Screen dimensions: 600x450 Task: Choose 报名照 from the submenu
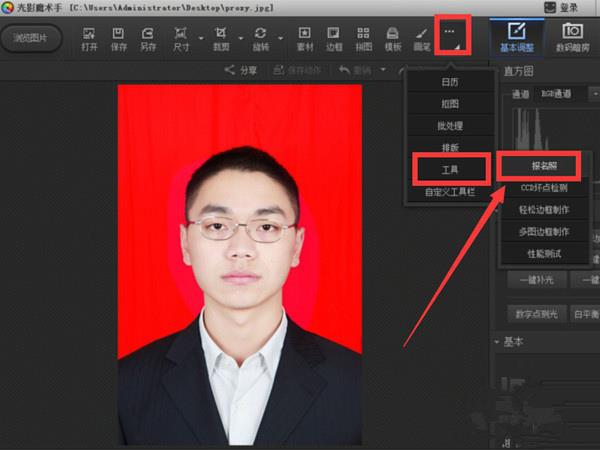(538, 164)
